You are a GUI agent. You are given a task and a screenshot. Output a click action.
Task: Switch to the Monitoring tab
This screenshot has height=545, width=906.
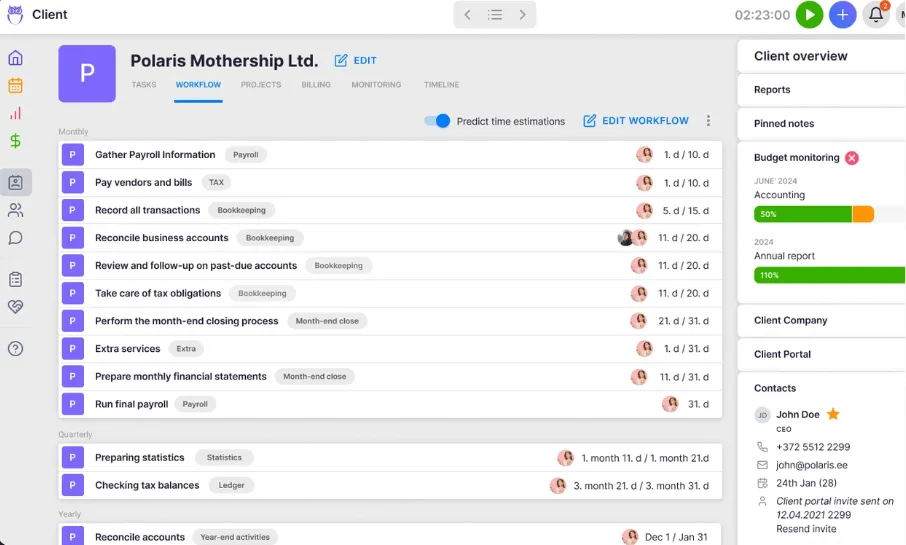click(376, 84)
